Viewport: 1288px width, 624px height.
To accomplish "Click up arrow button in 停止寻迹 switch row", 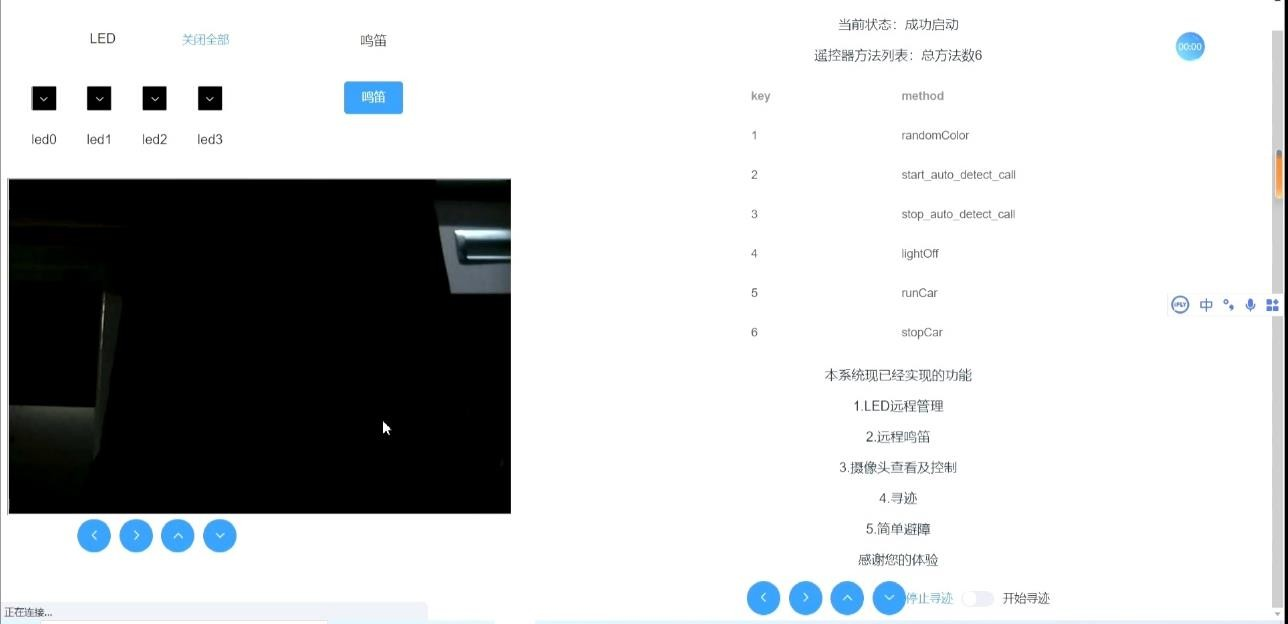I will point(848,598).
